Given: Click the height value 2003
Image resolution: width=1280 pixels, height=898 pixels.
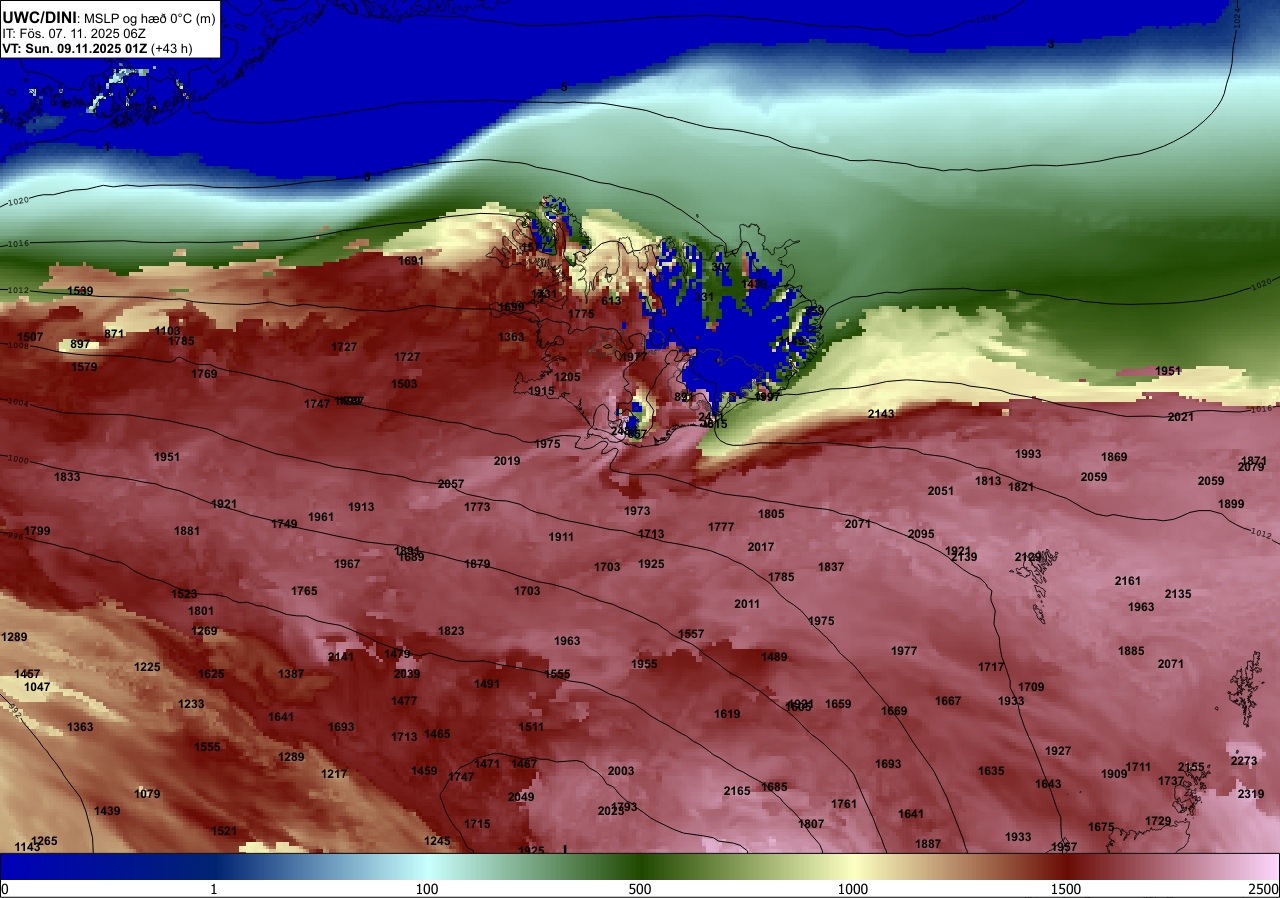Looking at the screenshot, I should pyautogui.click(x=621, y=771).
